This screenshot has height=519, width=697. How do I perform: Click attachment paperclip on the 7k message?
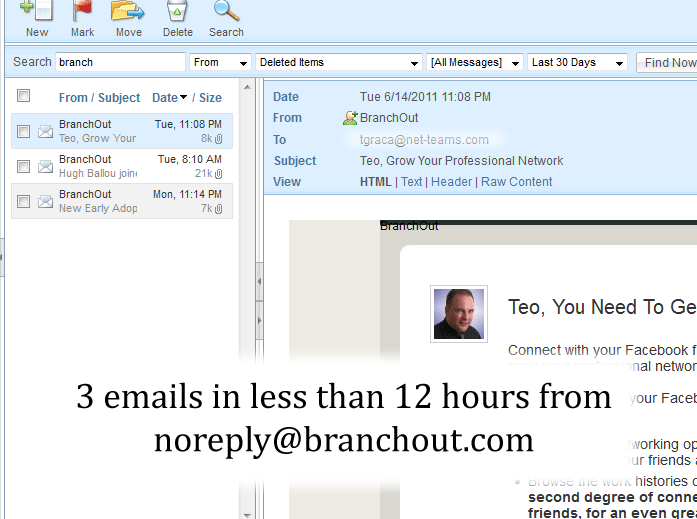218,208
